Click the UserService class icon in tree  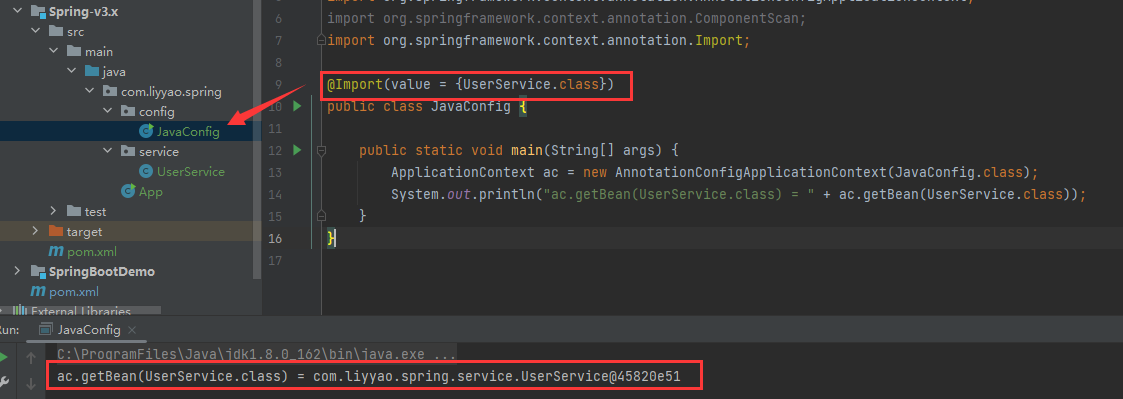coord(146,171)
